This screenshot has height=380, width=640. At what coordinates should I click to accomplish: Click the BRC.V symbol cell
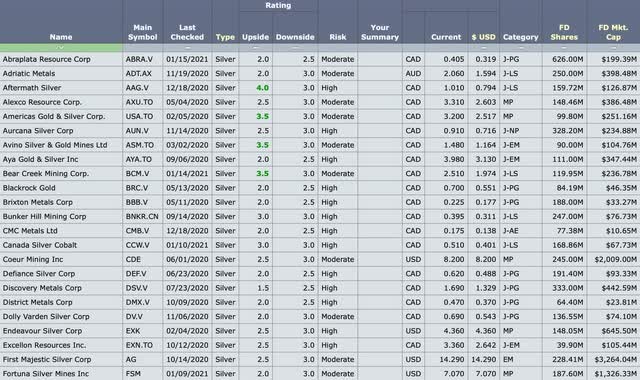point(137,188)
